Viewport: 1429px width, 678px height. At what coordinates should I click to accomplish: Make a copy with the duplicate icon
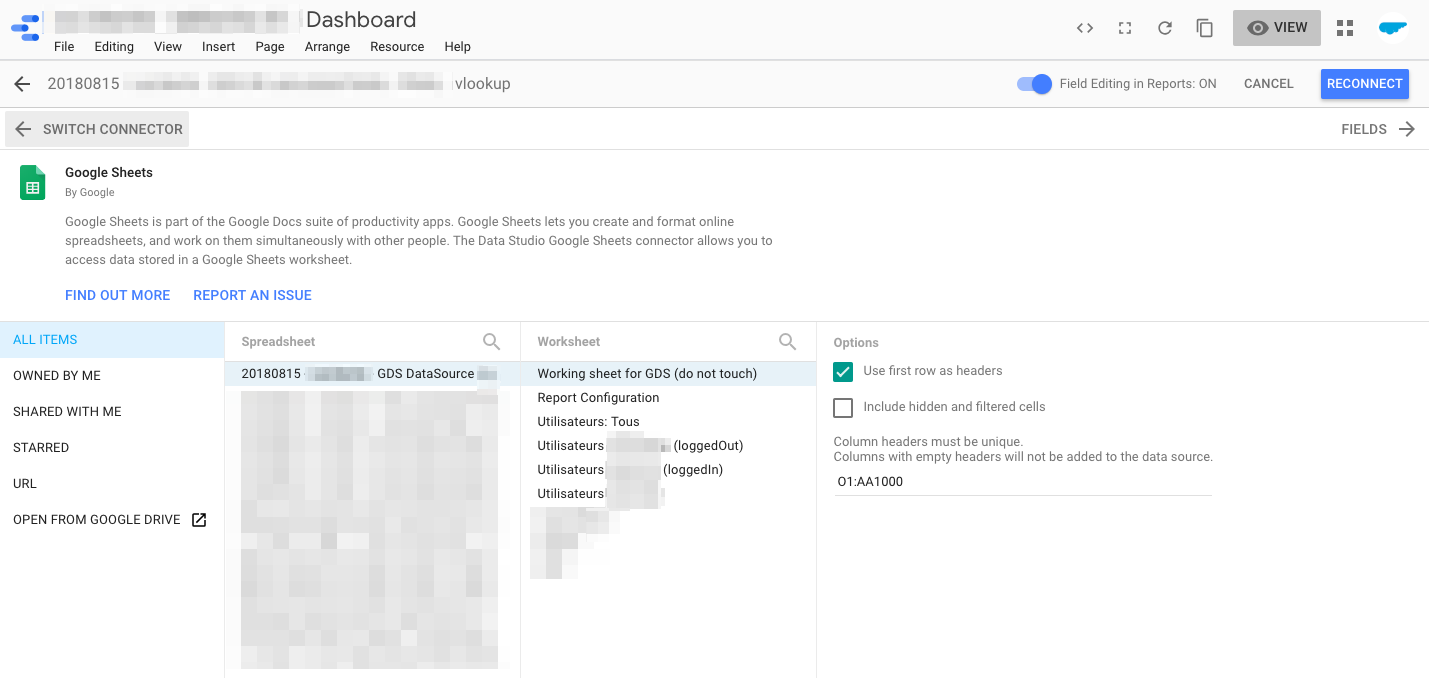point(1205,28)
